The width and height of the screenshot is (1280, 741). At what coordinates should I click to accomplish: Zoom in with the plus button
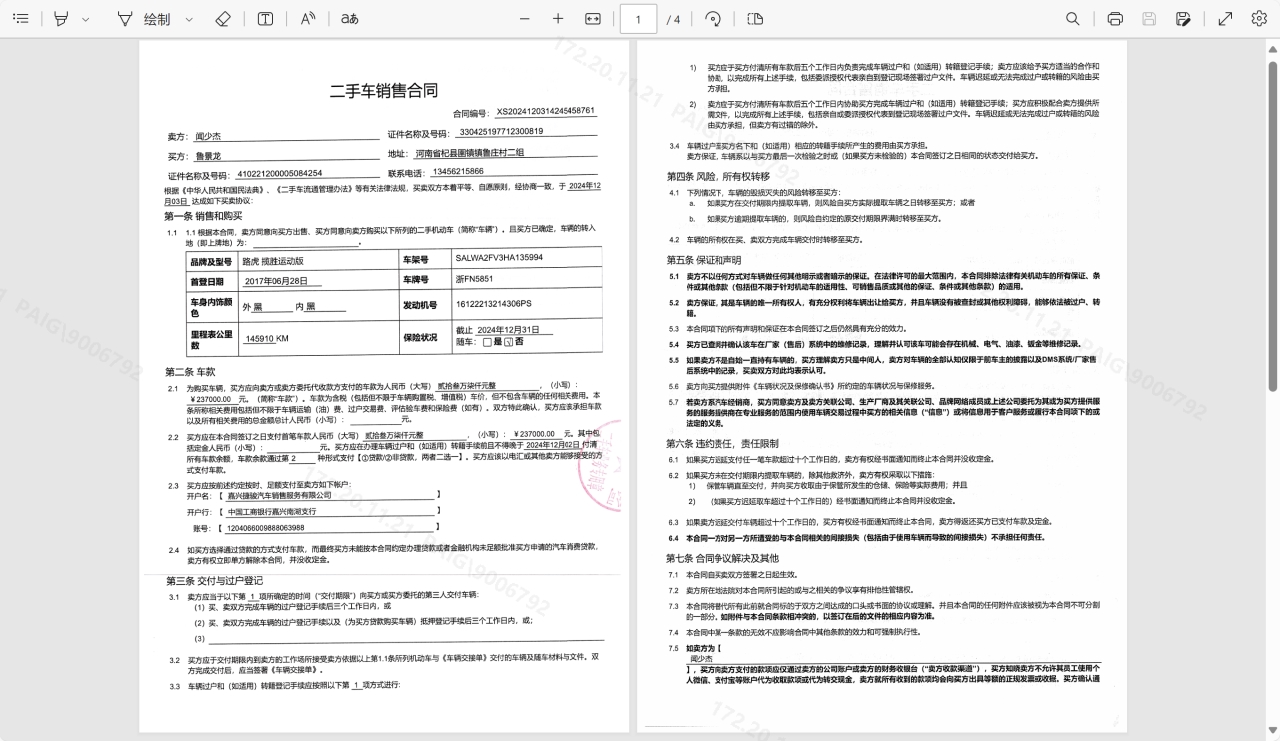point(558,19)
